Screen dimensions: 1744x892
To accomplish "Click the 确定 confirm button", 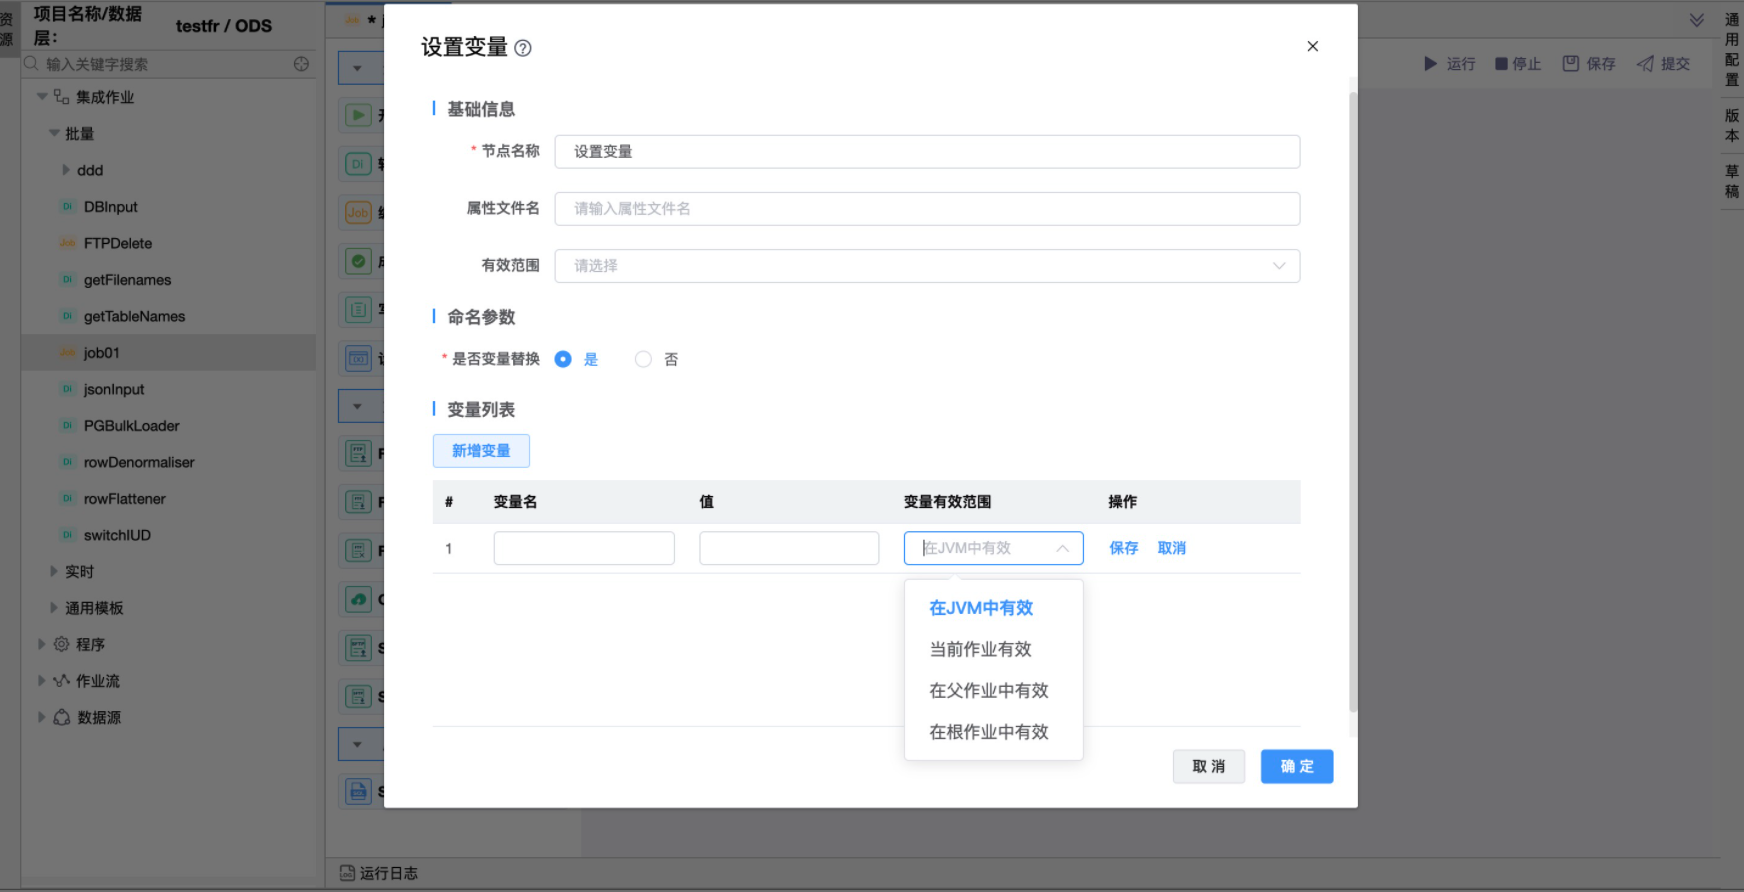I will (x=1296, y=767).
